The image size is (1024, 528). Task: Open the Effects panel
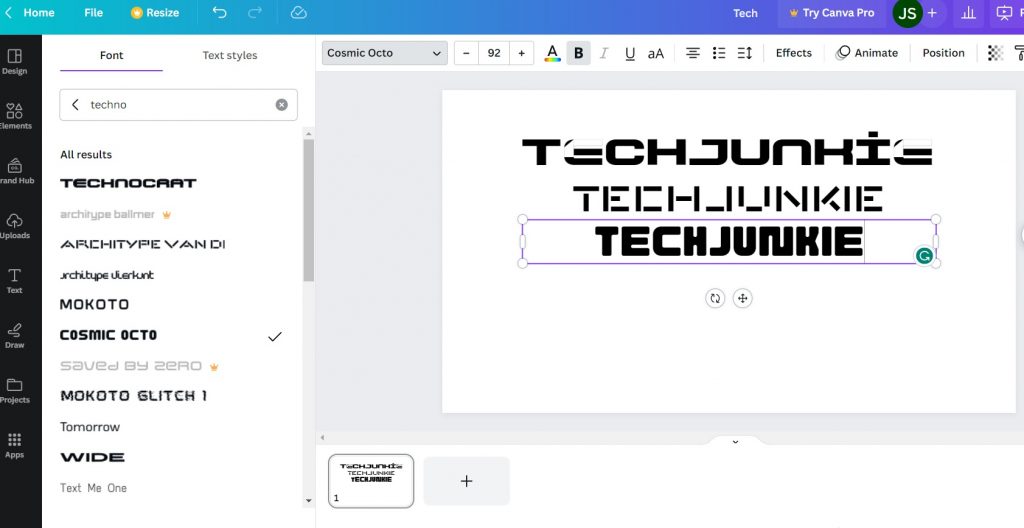(793, 53)
